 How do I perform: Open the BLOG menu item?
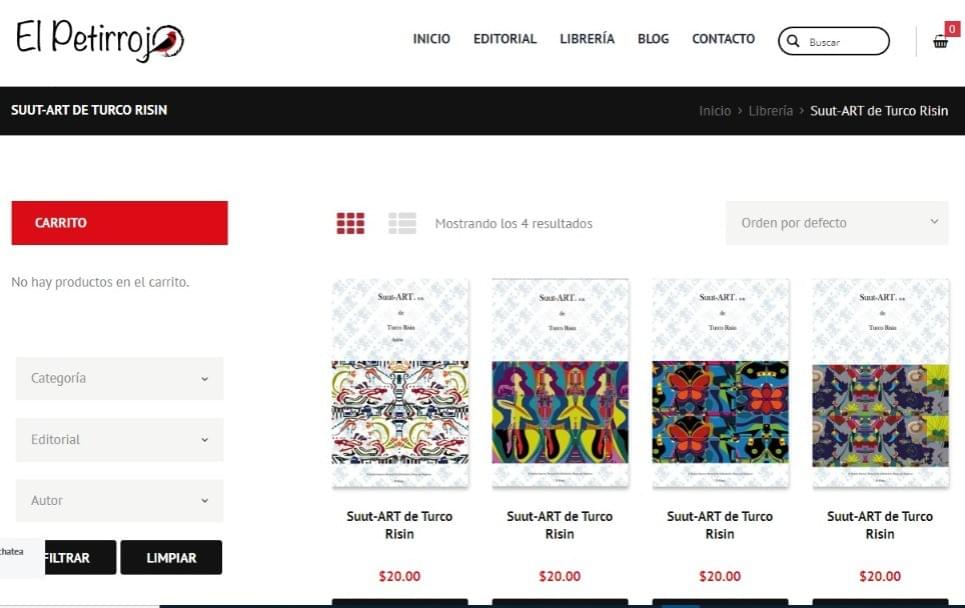pyautogui.click(x=653, y=39)
